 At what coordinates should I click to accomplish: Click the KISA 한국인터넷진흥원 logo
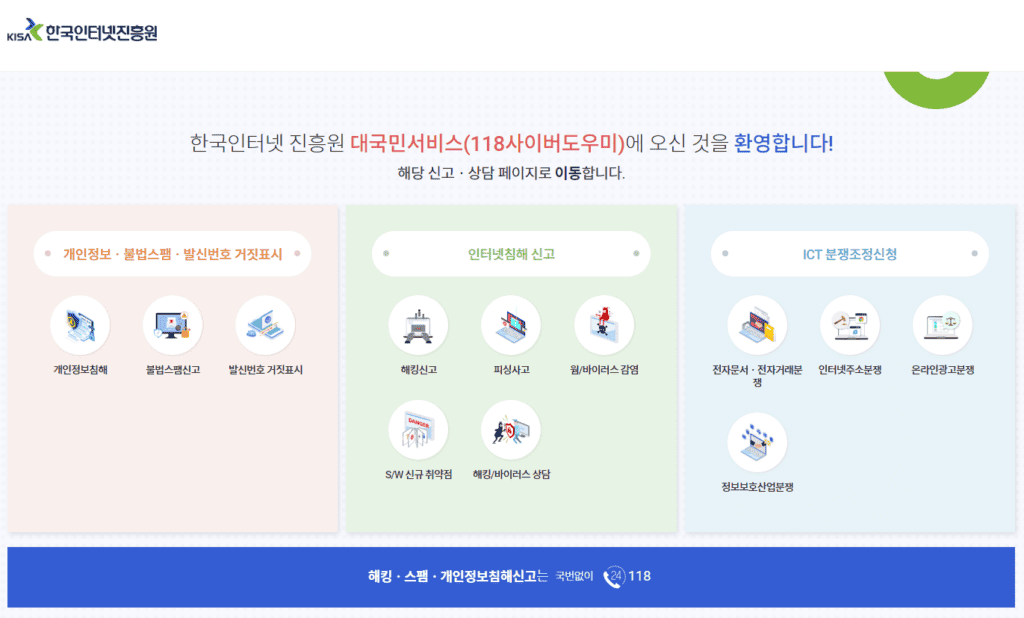pyautogui.click(x=82, y=31)
